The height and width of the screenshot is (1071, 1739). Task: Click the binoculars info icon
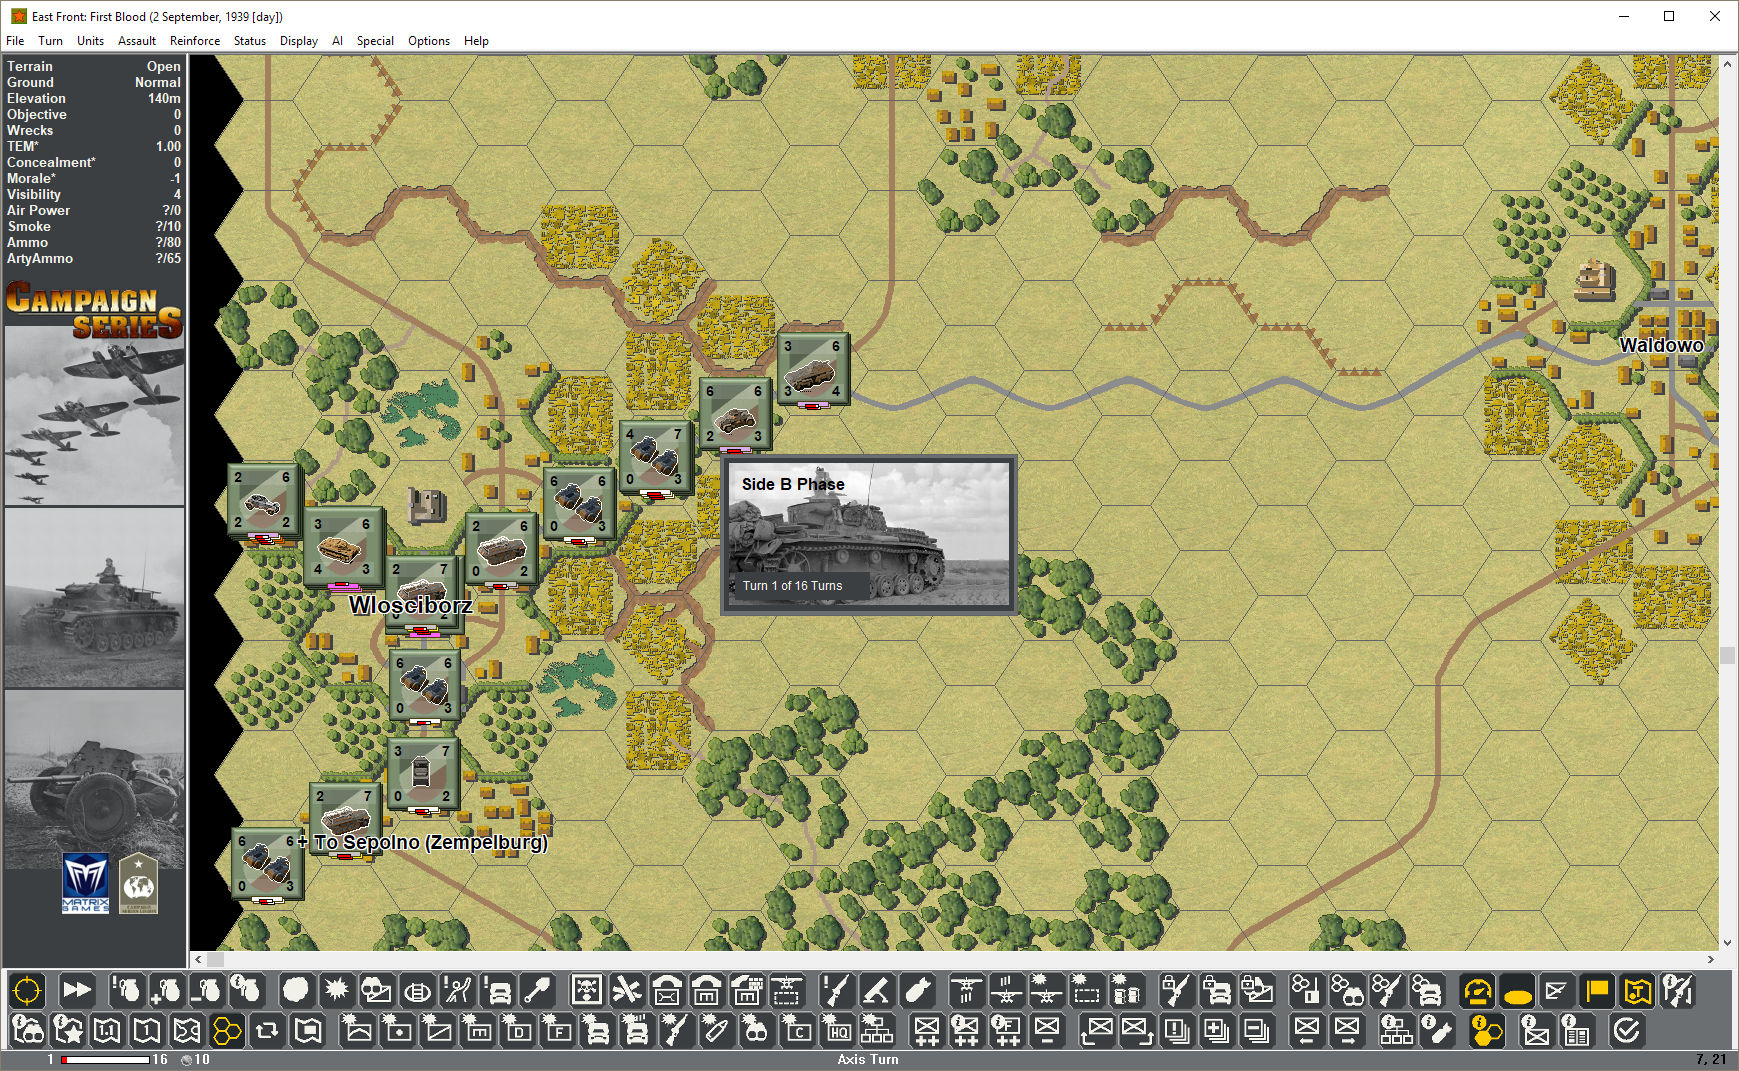pyautogui.click(x=27, y=1029)
